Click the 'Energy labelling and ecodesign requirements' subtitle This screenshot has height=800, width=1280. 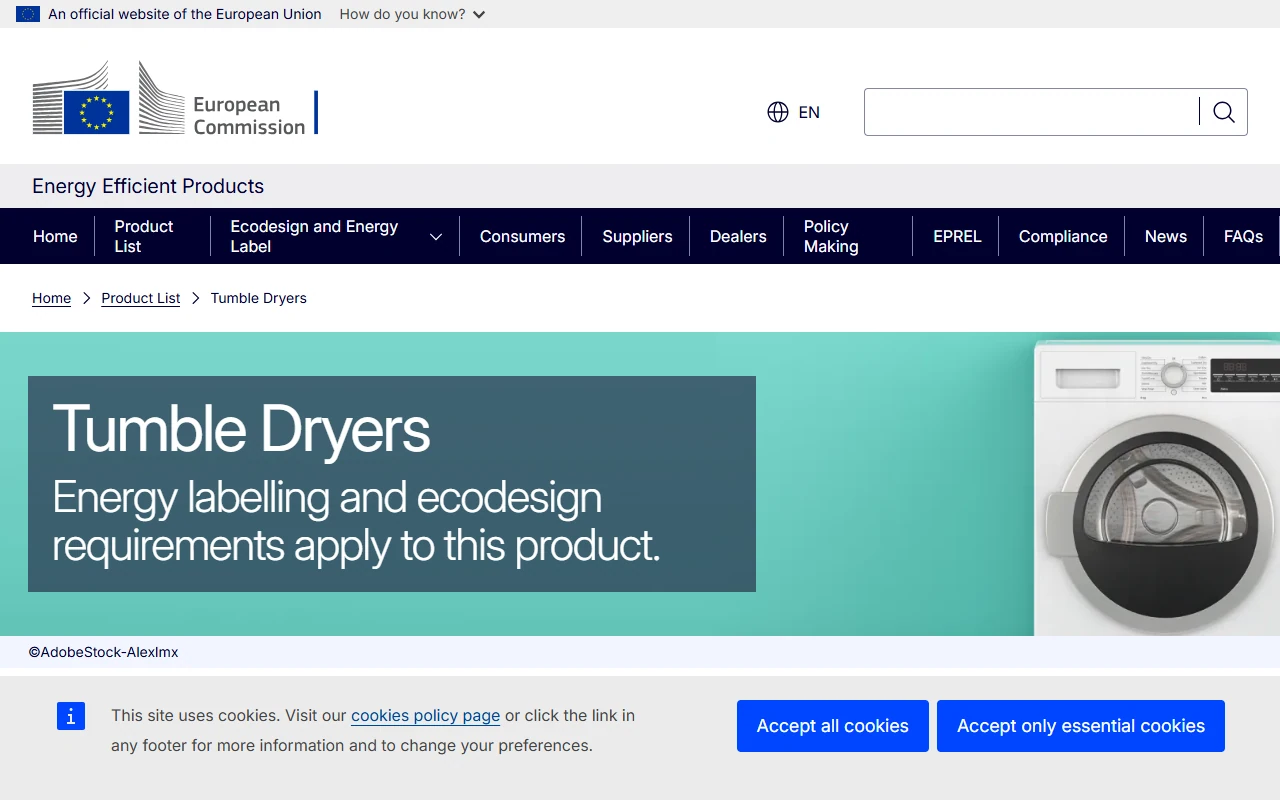click(x=356, y=521)
